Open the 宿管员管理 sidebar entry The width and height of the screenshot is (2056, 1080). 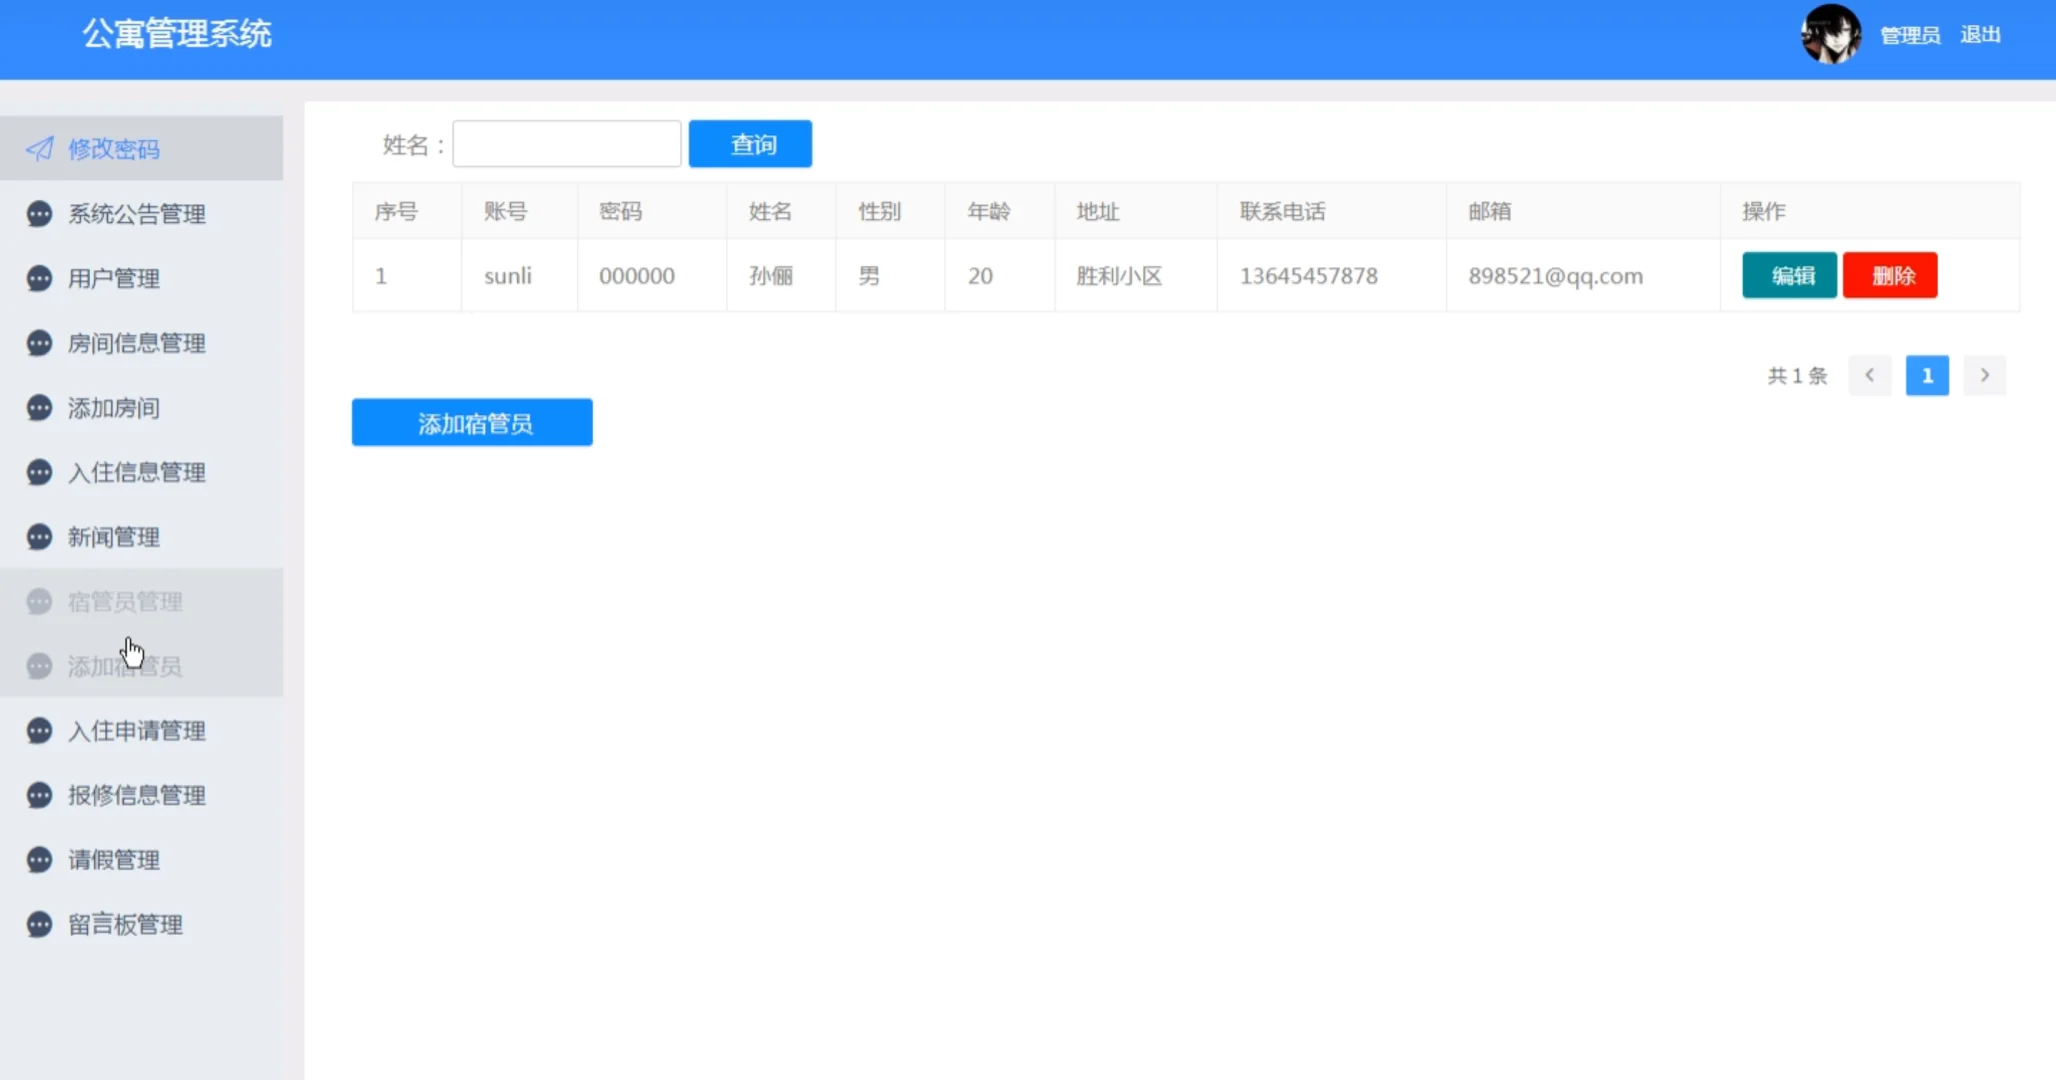click(x=125, y=601)
